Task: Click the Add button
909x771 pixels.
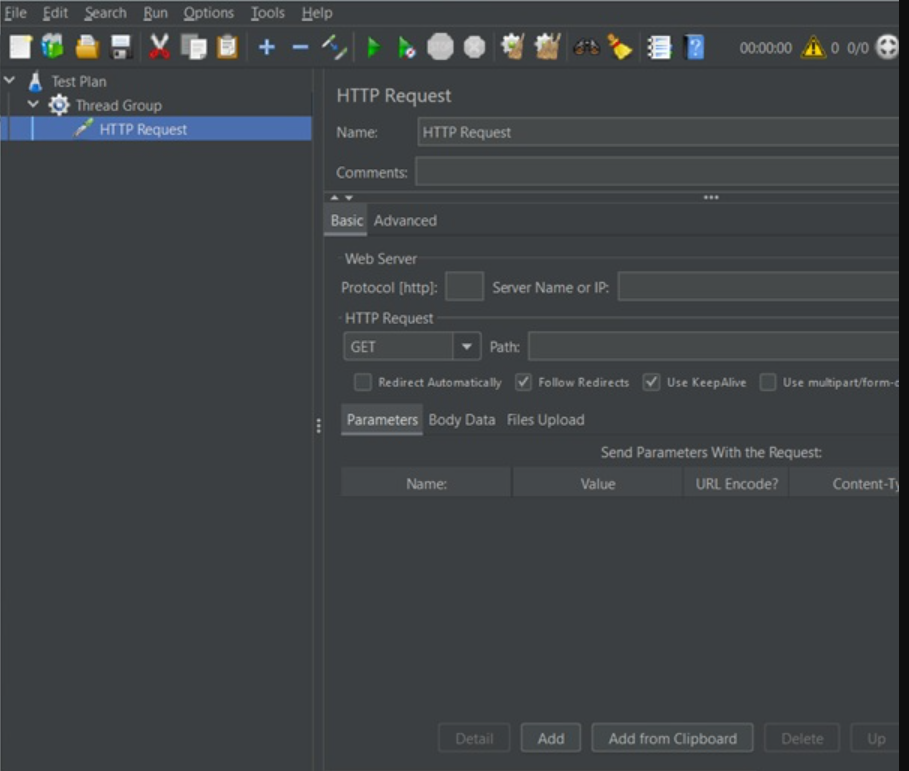Action: (551, 739)
